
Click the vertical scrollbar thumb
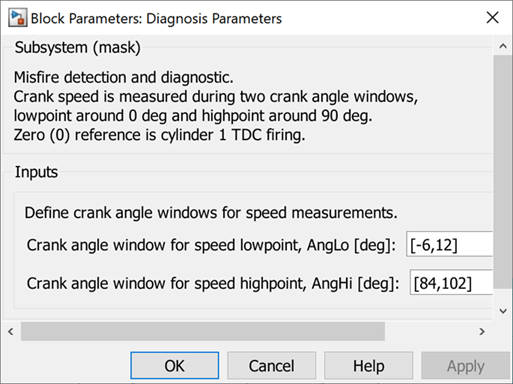pyautogui.click(x=503, y=172)
